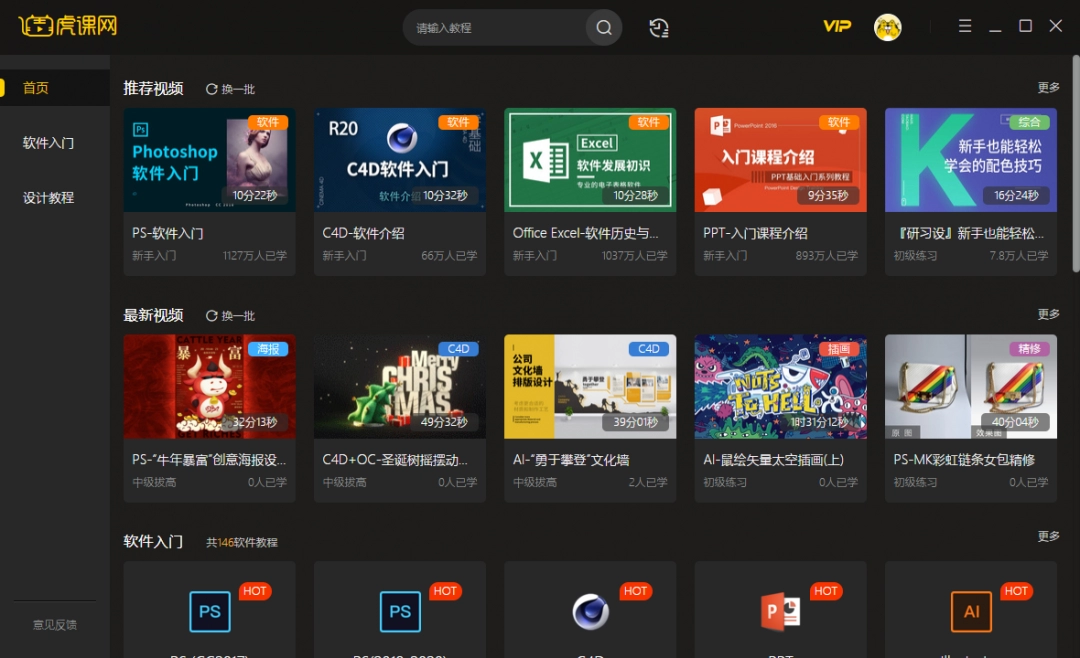Click the PPT-入门课程介绍 video title

point(756,234)
